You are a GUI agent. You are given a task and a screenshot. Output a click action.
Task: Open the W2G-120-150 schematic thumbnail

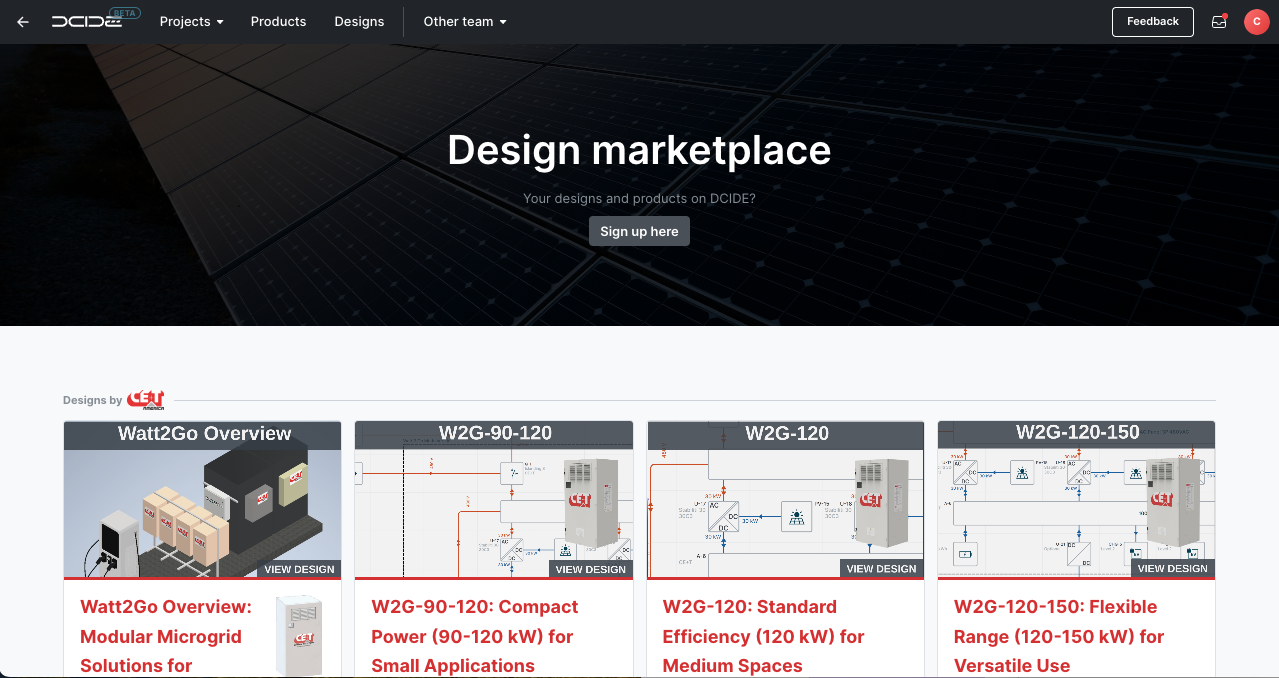point(1076,499)
